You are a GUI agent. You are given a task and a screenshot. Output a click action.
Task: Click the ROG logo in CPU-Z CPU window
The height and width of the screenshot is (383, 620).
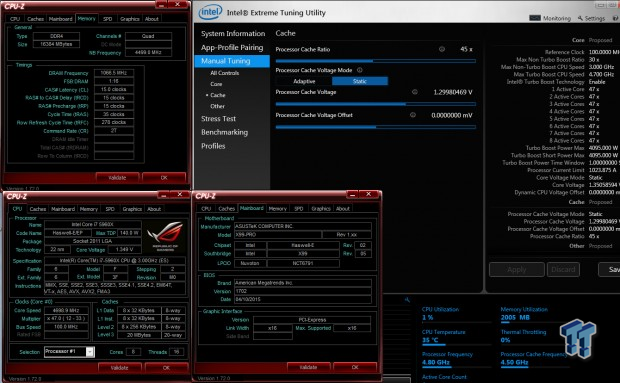tap(165, 236)
